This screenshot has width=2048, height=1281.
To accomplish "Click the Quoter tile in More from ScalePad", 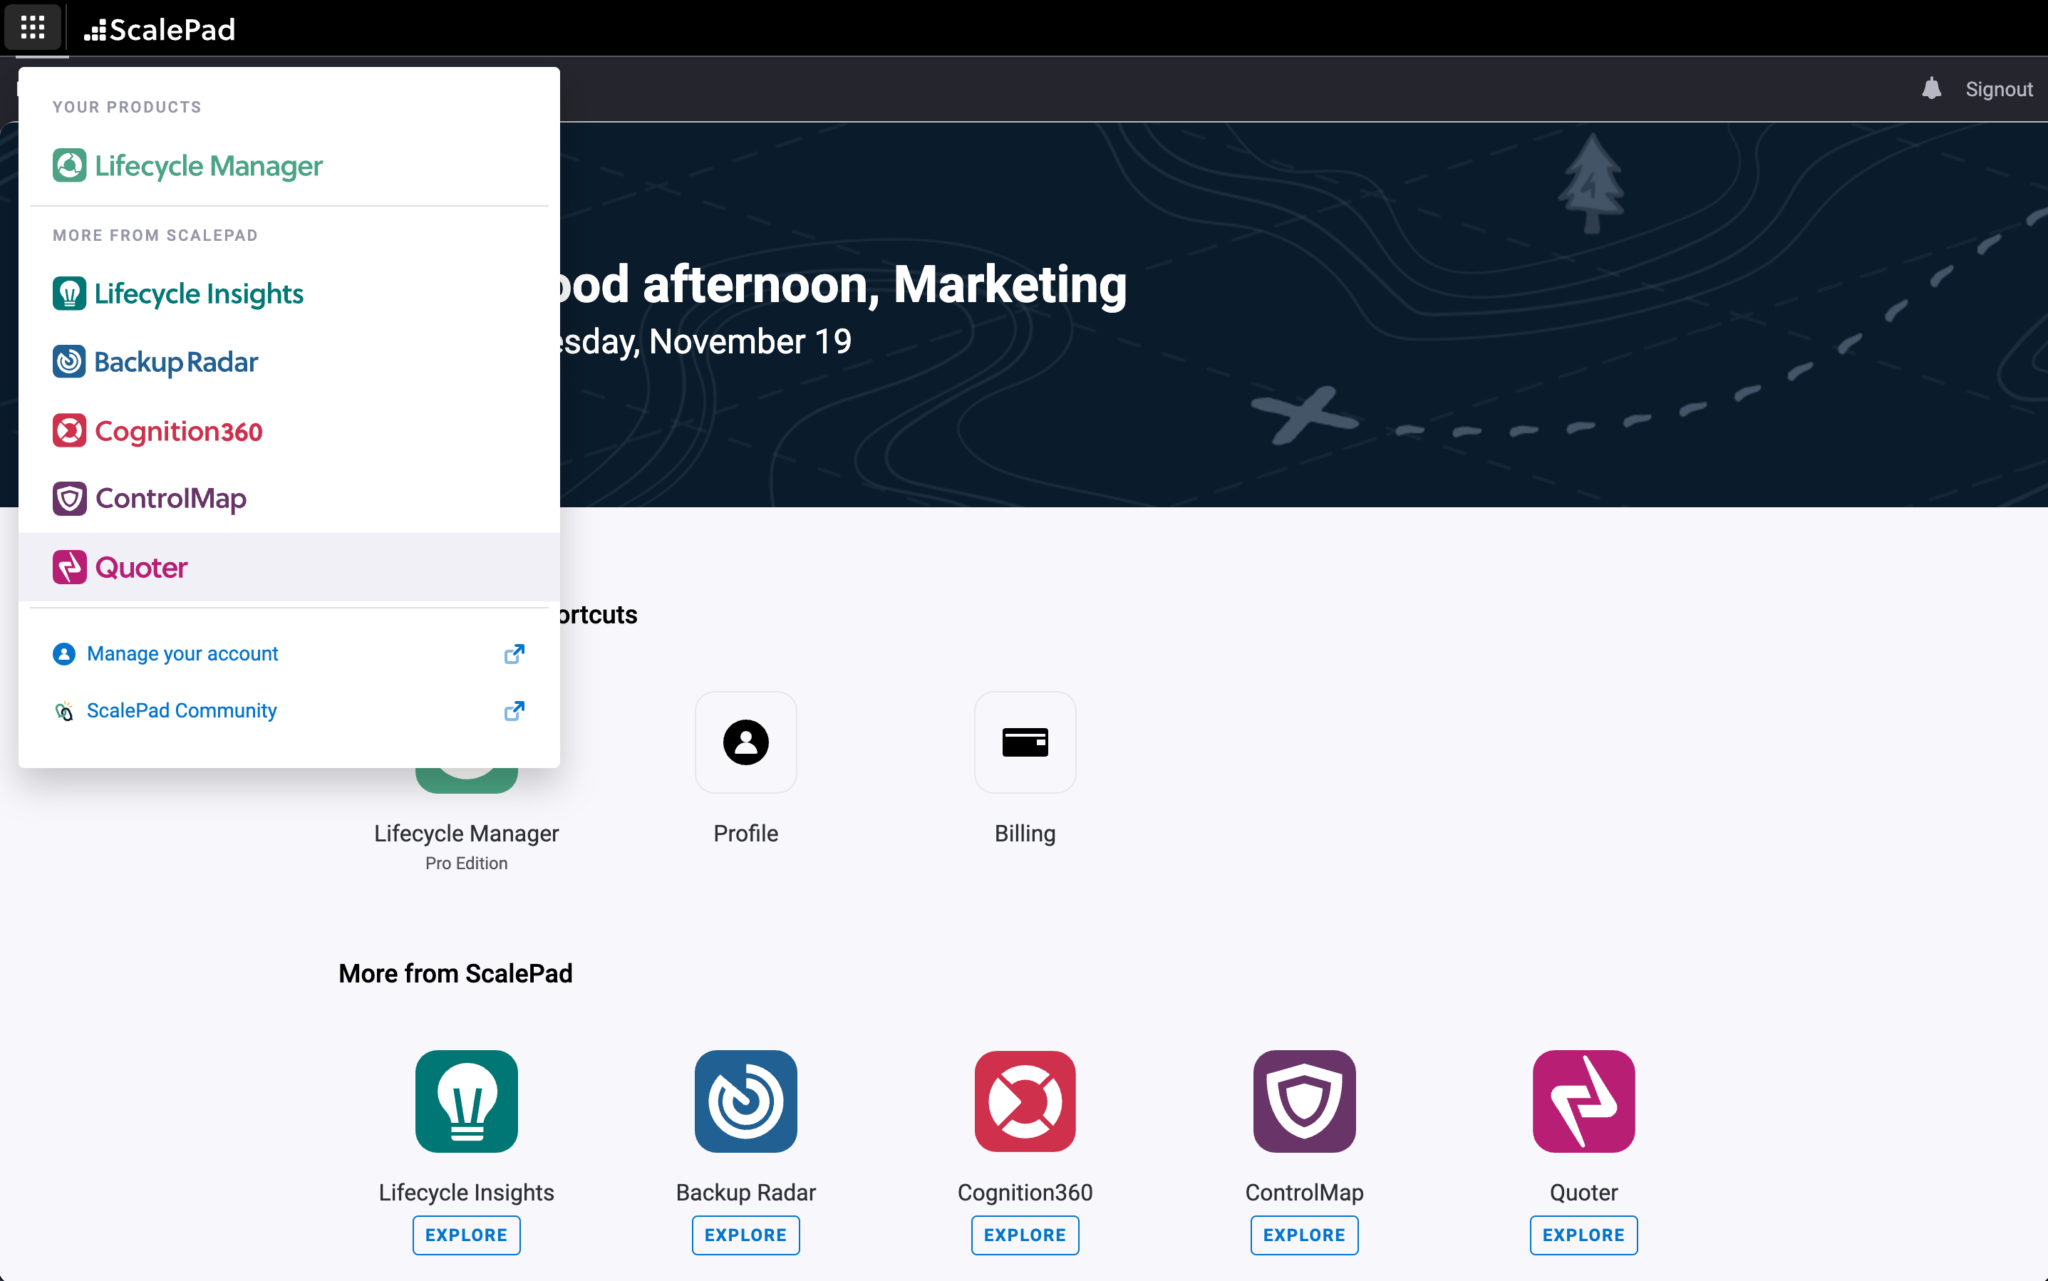I will [1582, 1101].
